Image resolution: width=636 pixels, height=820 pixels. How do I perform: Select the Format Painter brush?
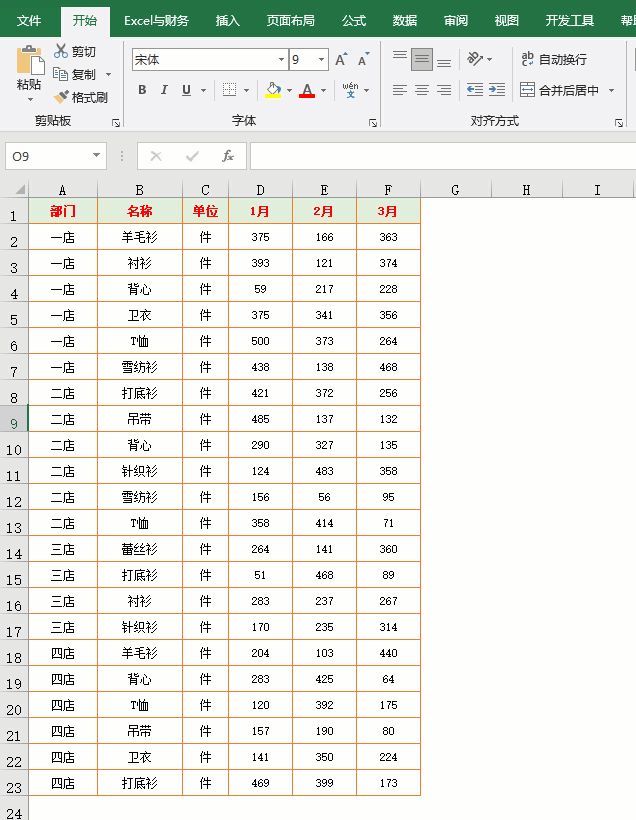(61, 97)
